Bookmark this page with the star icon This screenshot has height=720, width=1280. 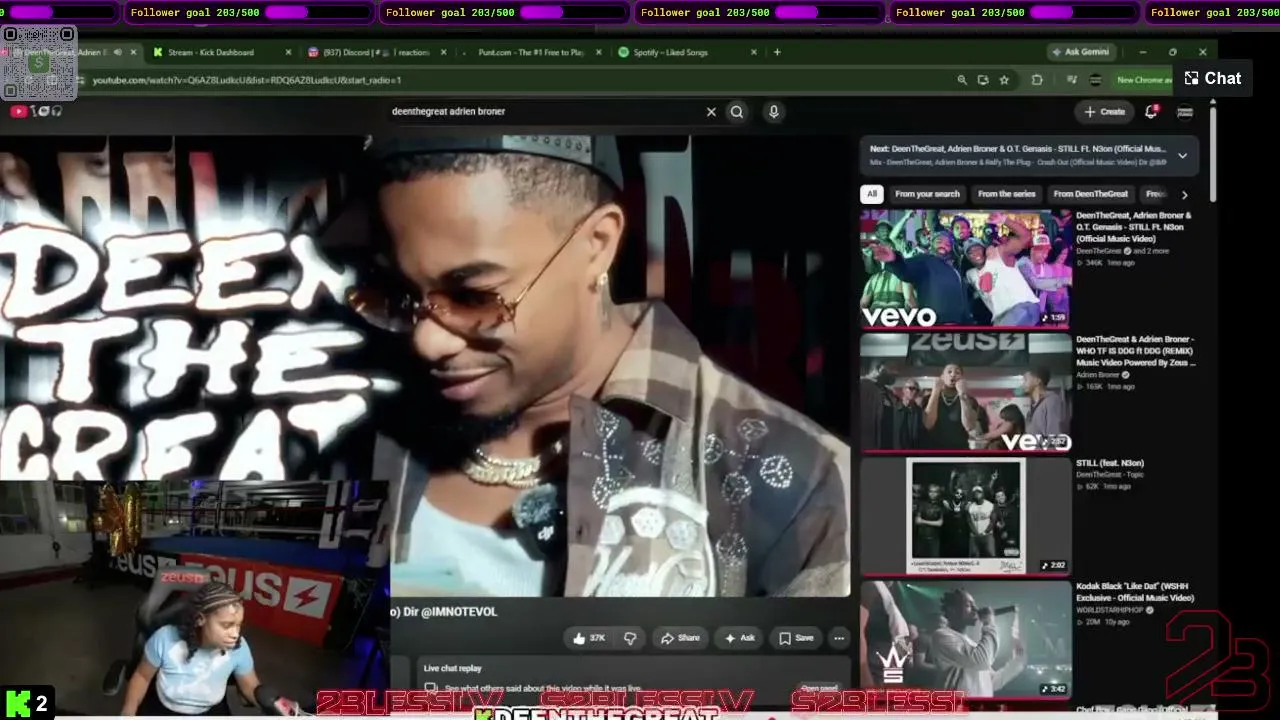[1004, 80]
